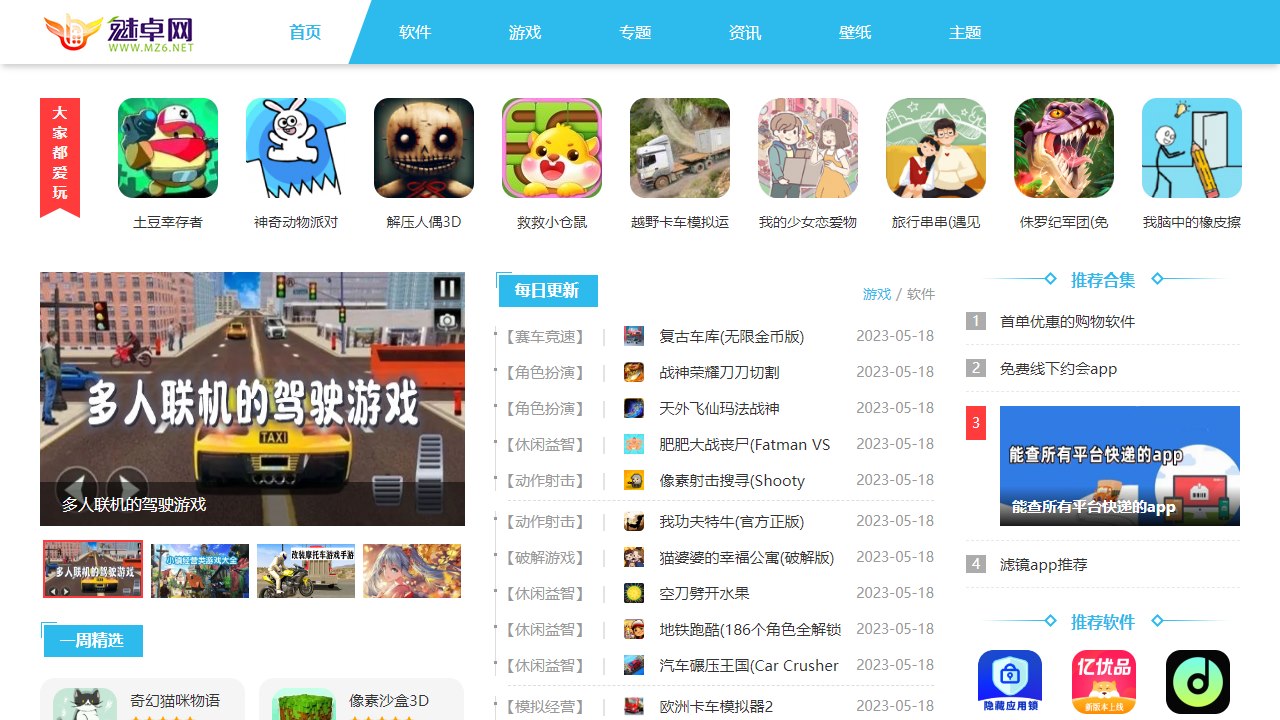The image size is (1280, 720).
Task: Select the motorcycle game slide thumbnail
Action: [x=306, y=571]
